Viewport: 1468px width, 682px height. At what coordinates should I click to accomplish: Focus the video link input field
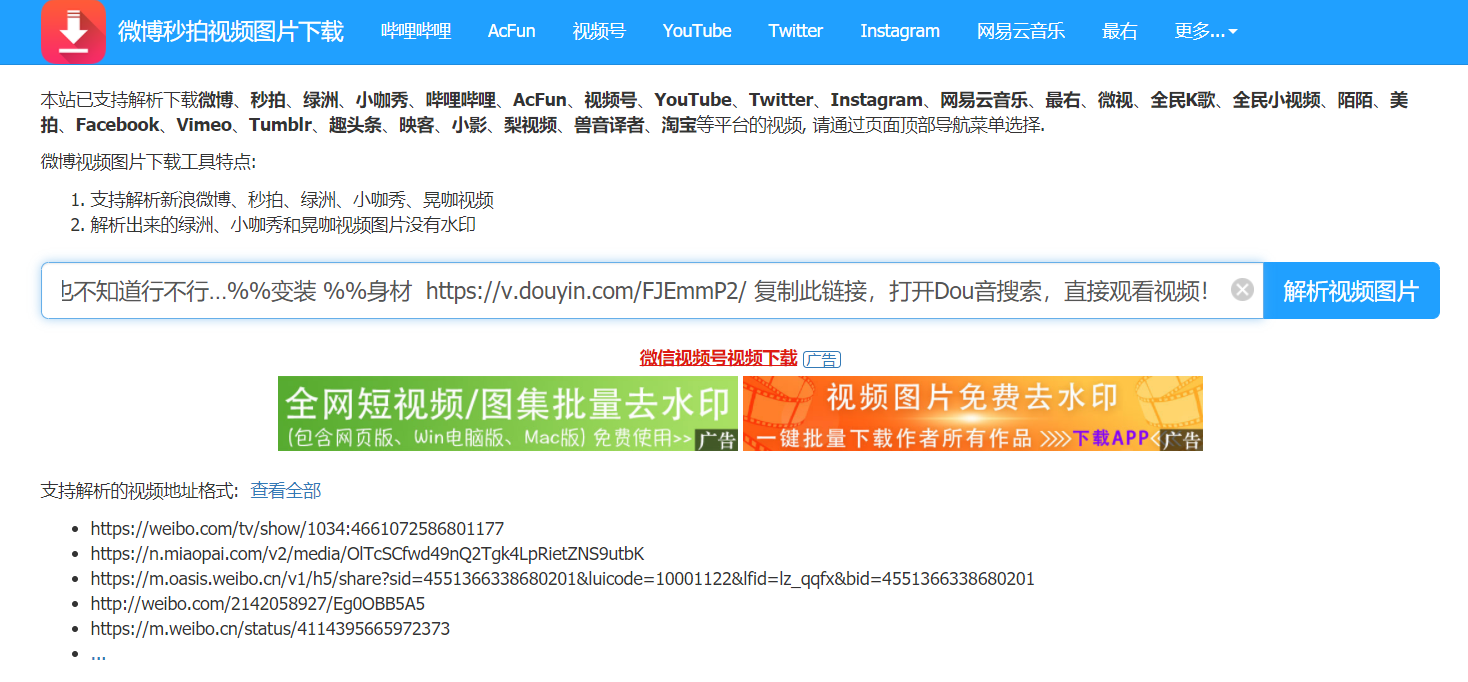tap(652, 291)
